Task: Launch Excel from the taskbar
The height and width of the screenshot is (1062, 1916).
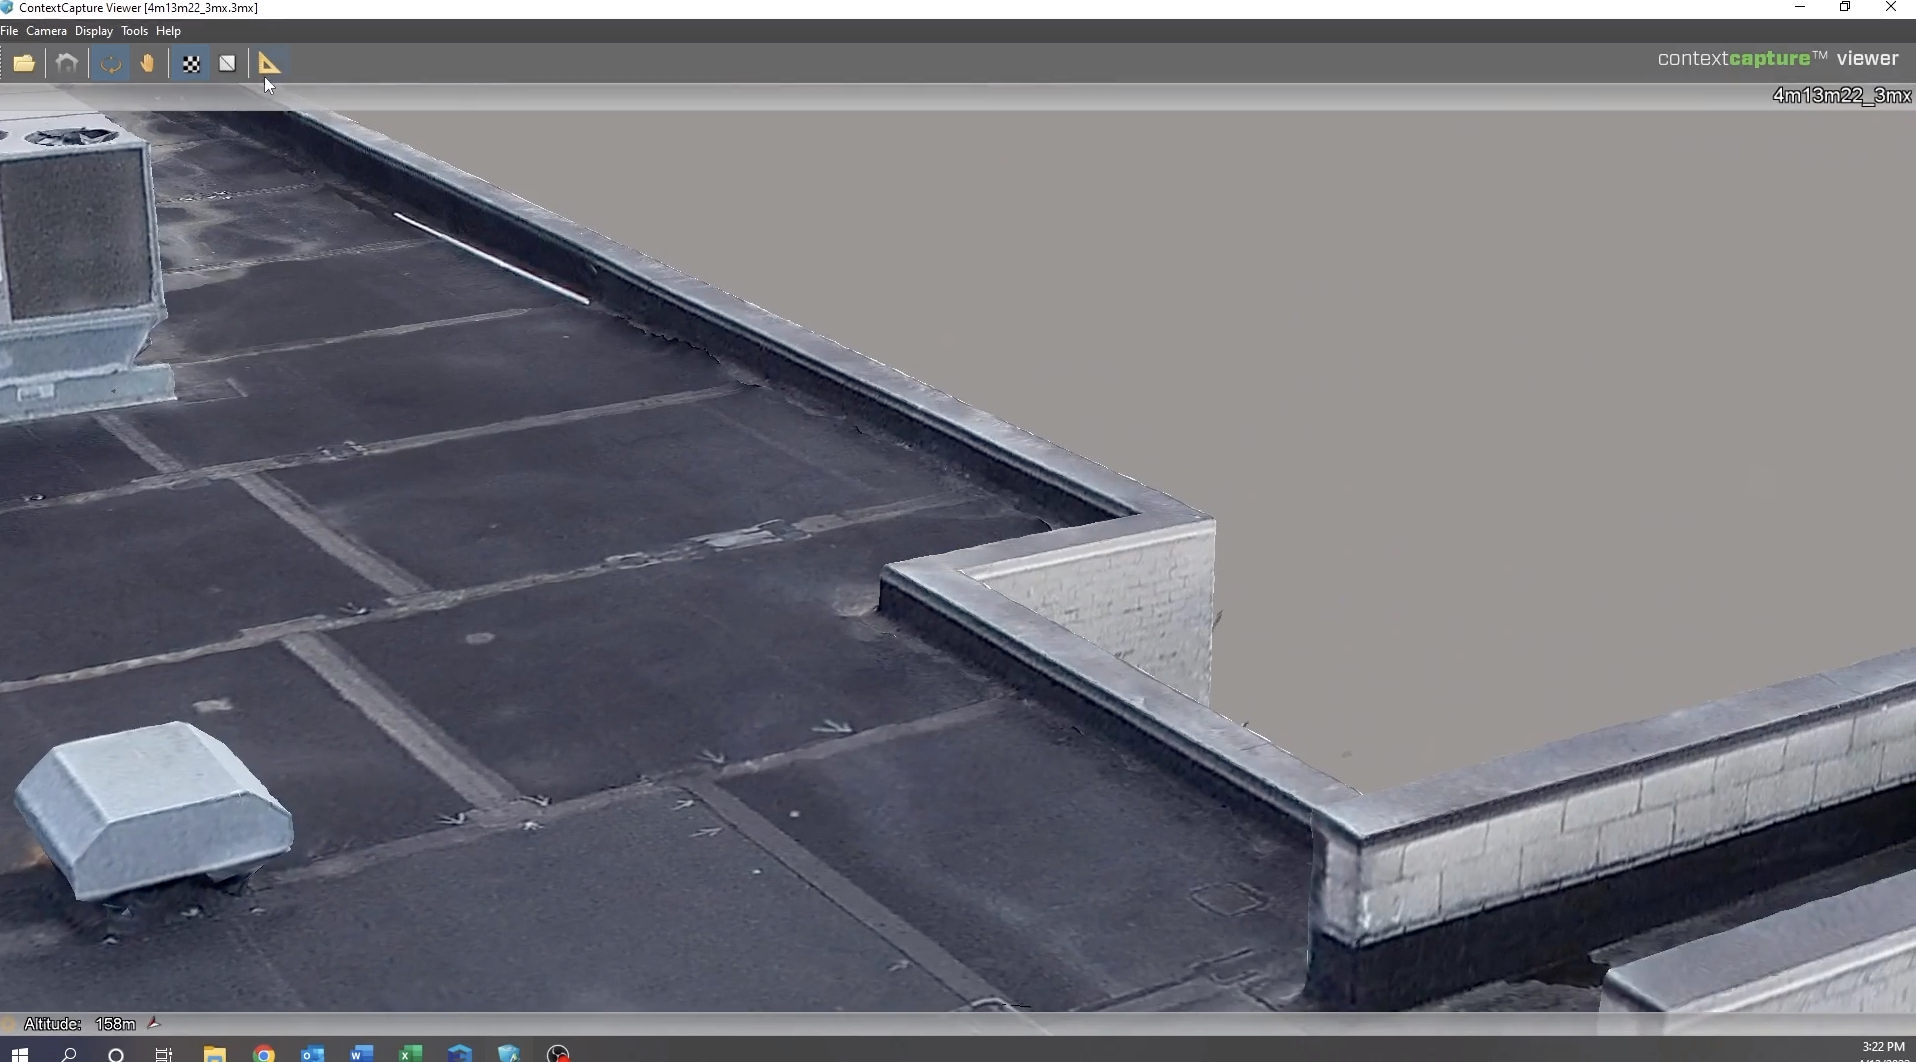Action: [411, 1054]
